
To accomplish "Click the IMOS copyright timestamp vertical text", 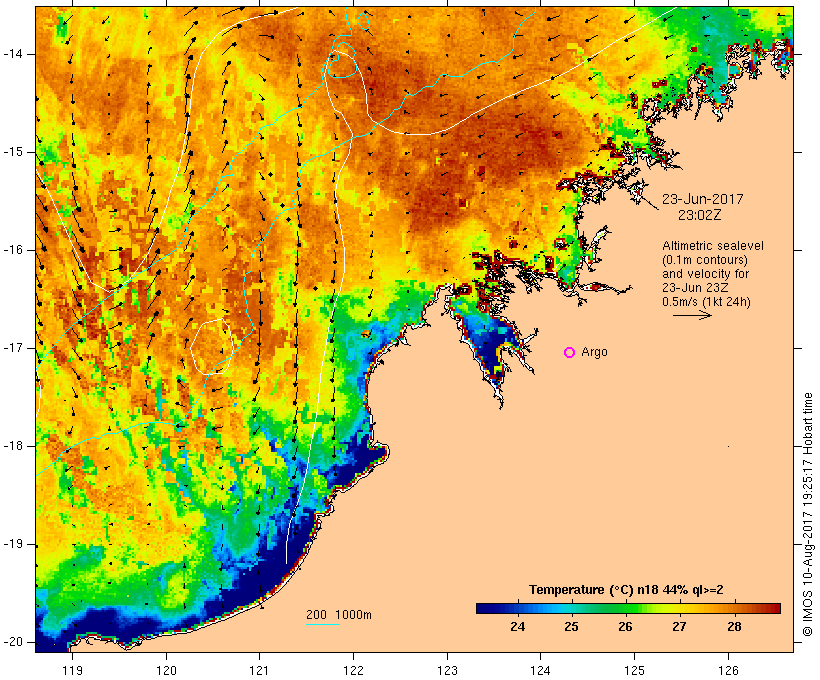I will pyautogui.click(x=807, y=514).
